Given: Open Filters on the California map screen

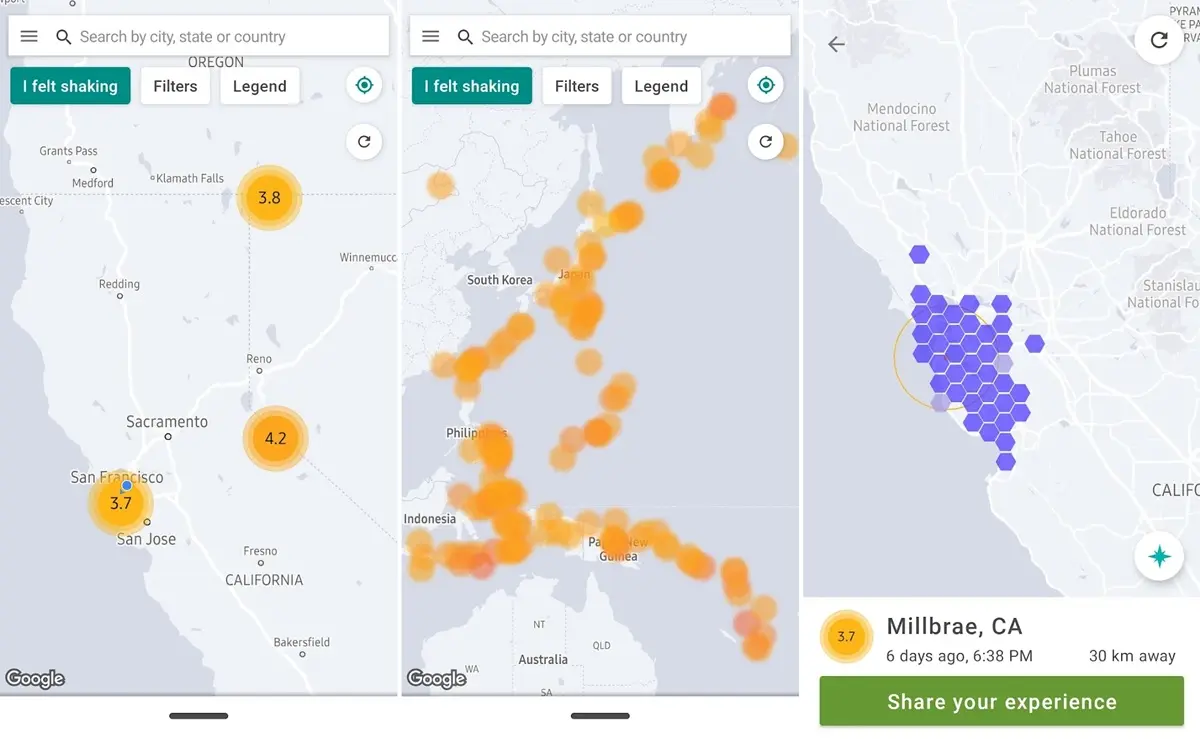Looking at the screenshot, I should (175, 86).
